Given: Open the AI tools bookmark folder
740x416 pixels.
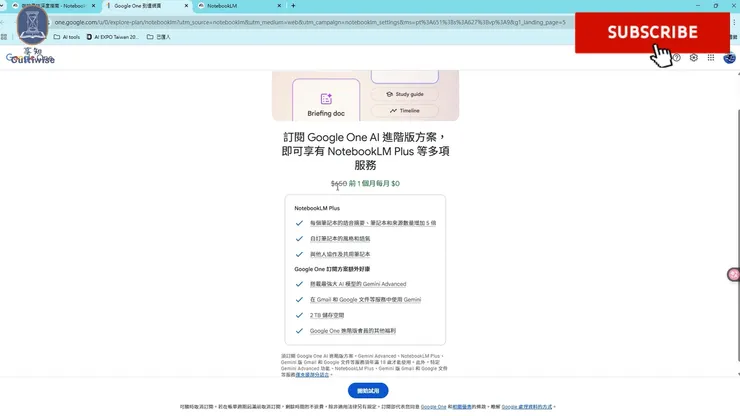Looking at the screenshot, I should point(67,37).
